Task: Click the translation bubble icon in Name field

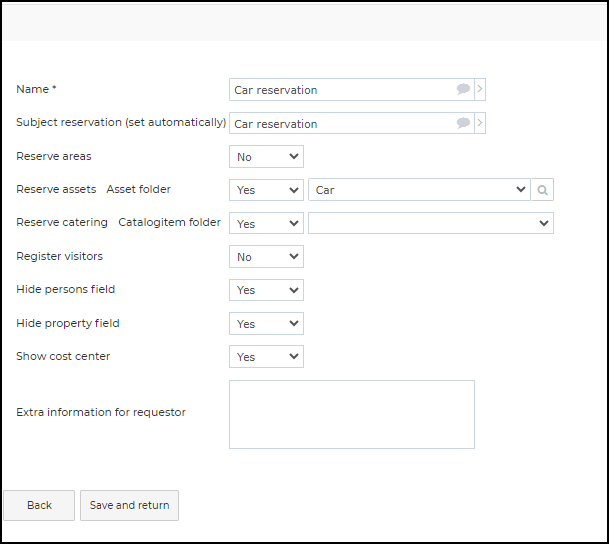Action: tap(463, 89)
